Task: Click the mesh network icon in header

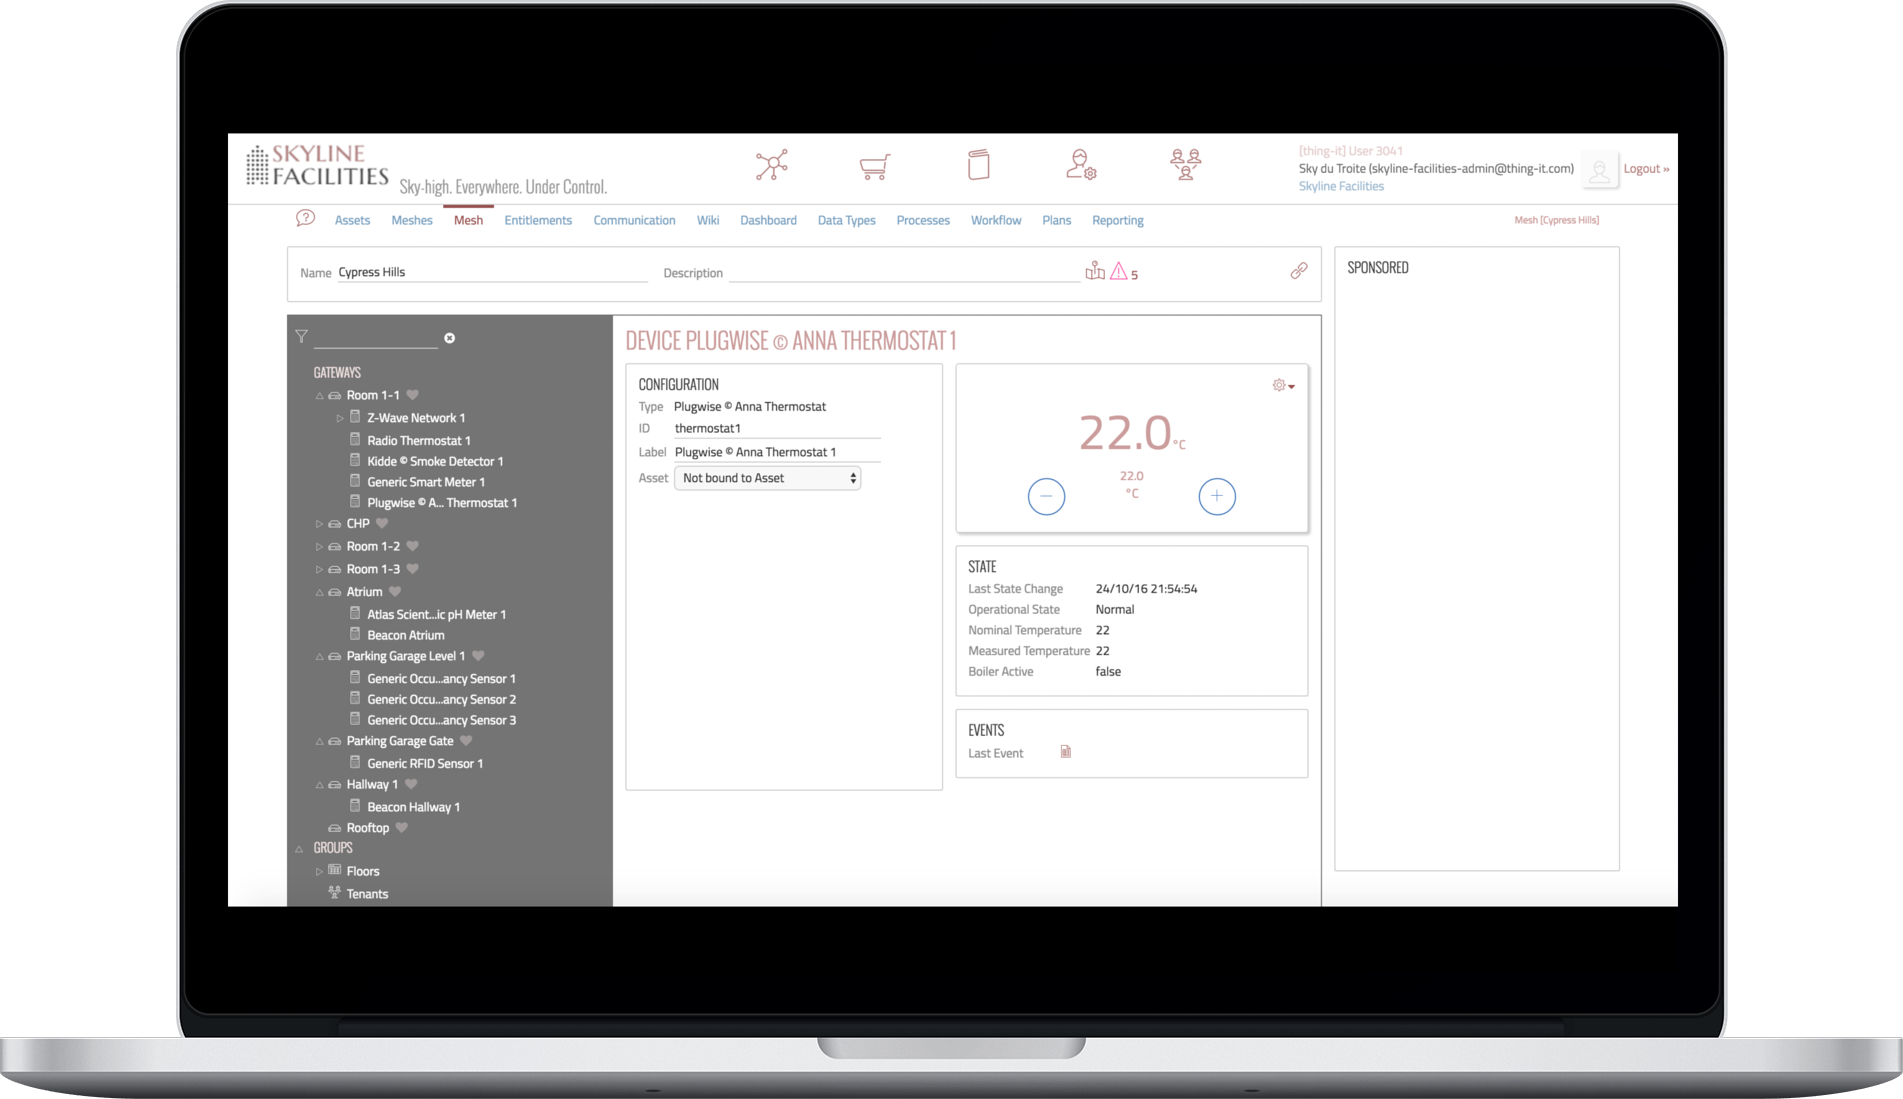Action: click(771, 165)
